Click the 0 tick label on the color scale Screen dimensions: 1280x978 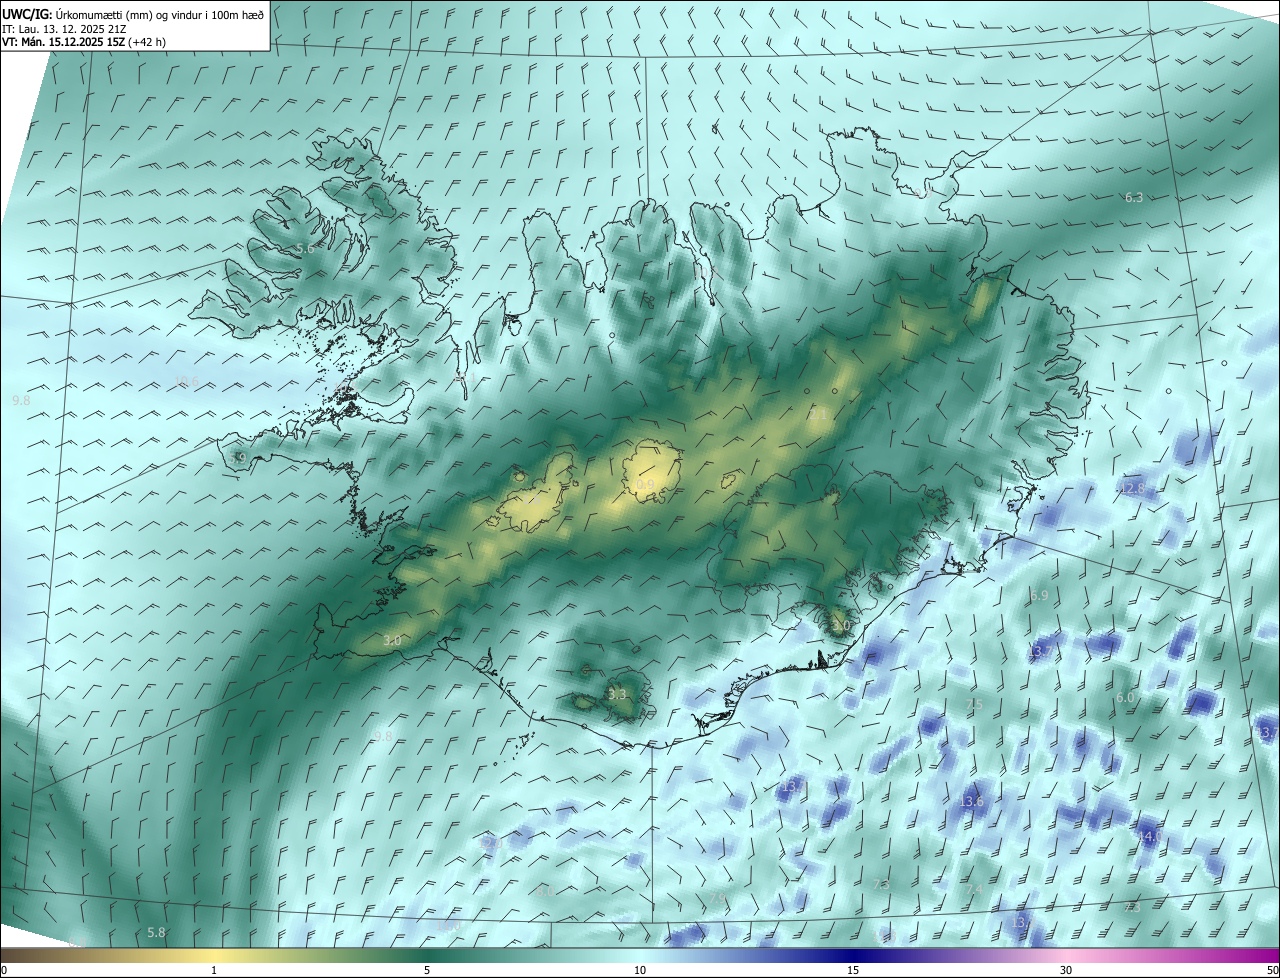click(x=4, y=970)
